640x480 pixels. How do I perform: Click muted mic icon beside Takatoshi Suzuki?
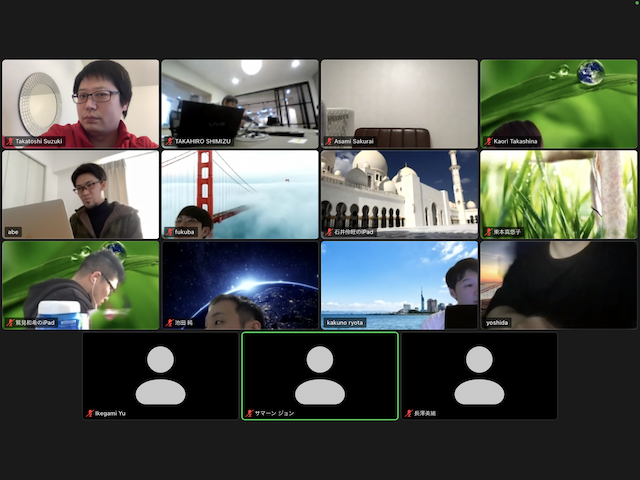click(9, 142)
